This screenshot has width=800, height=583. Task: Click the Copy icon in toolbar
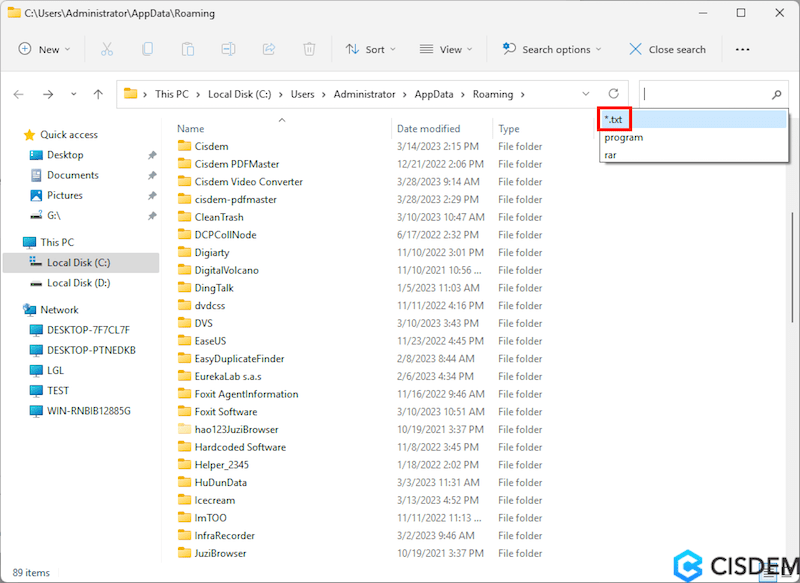click(147, 49)
